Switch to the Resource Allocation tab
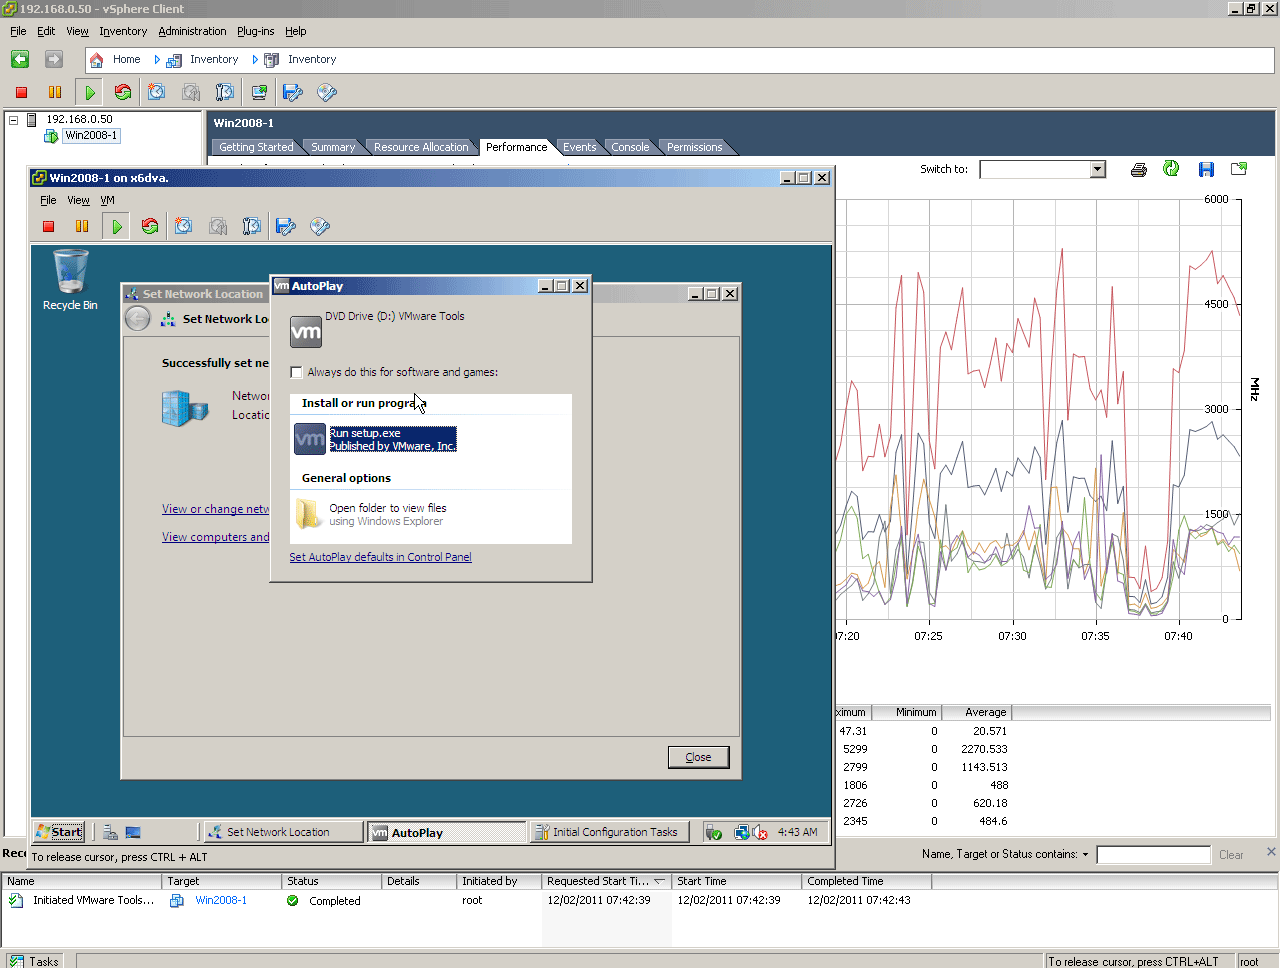Image resolution: width=1280 pixels, height=968 pixels. pyautogui.click(x=421, y=147)
